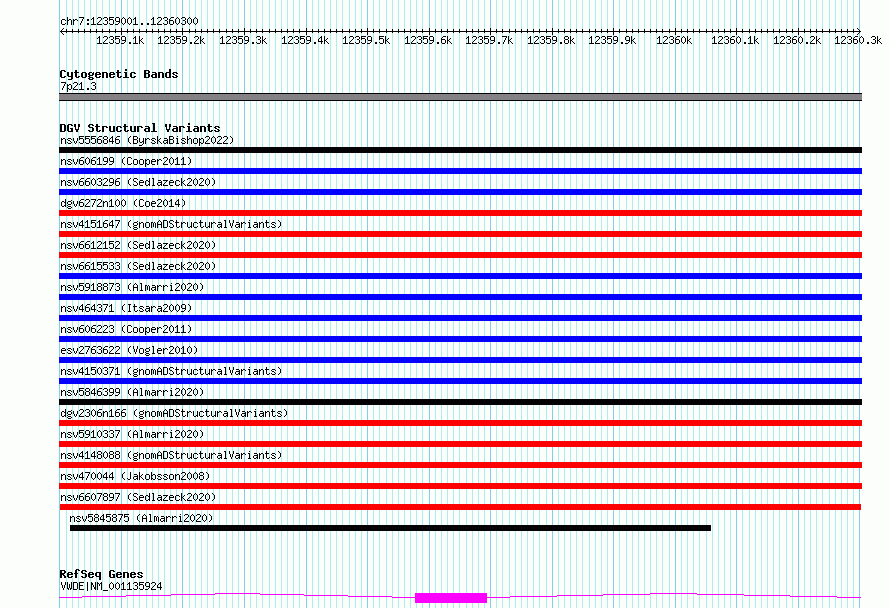Select the blue bar for nsv606223
This screenshot has height=608, width=890.
460,339
